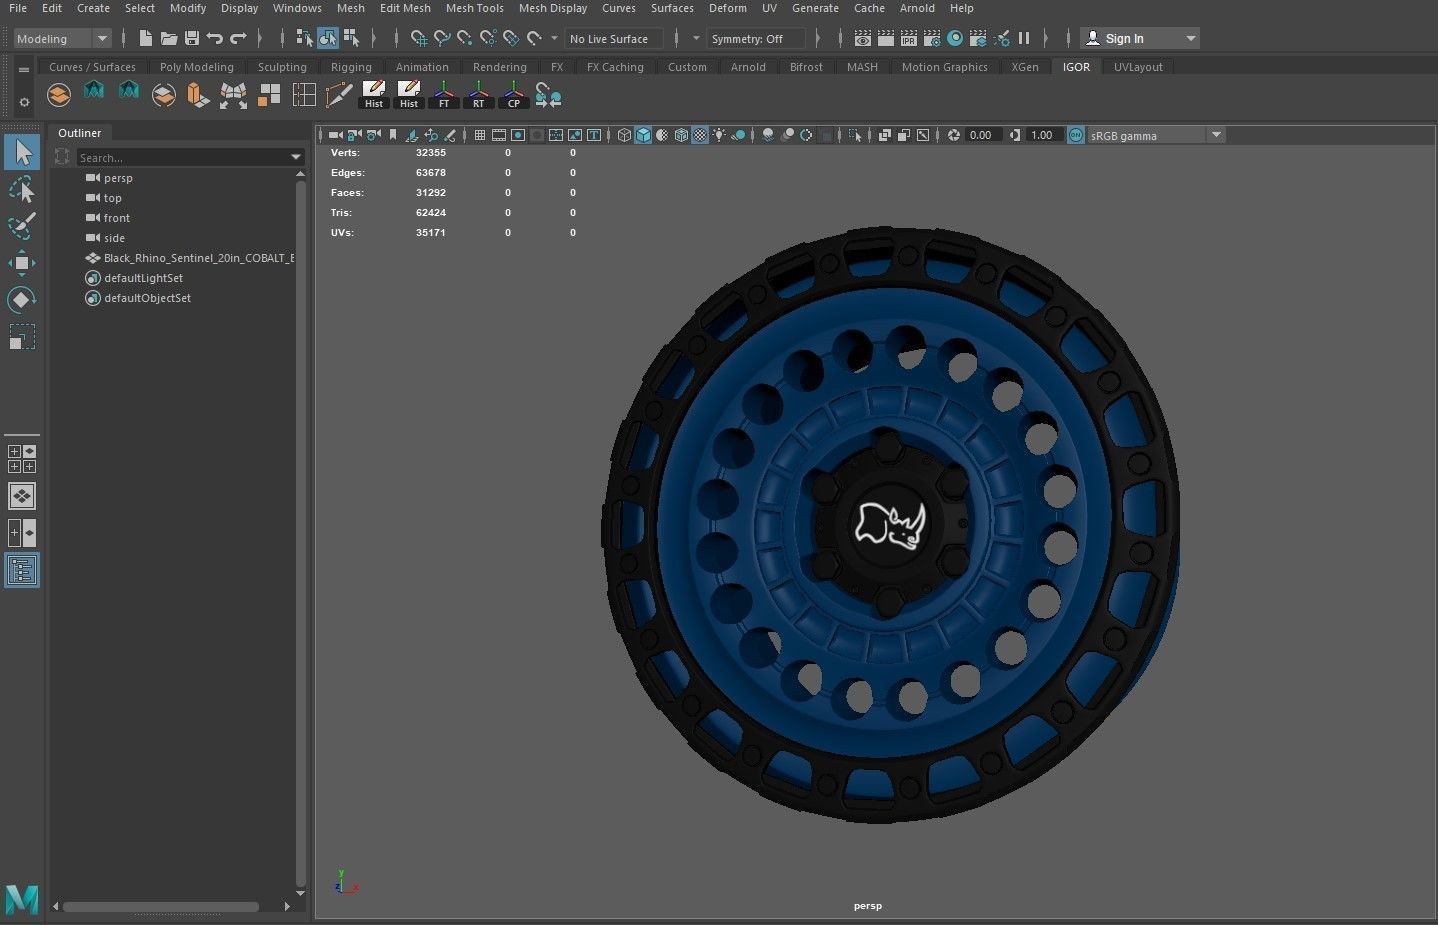This screenshot has width=1438, height=925.
Task: Click the viewport gamma value field
Action: click(x=1042, y=135)
